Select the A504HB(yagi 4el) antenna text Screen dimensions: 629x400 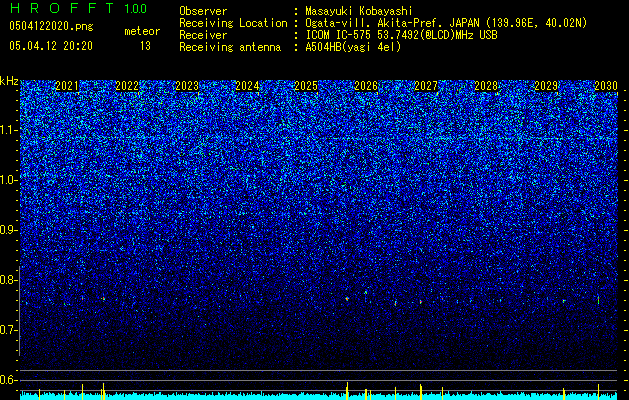pos(353,47)
